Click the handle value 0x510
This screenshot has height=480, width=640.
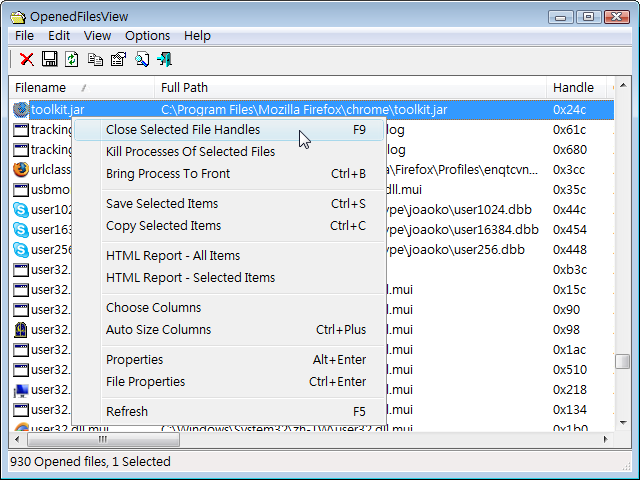click(x=570, y=369)
